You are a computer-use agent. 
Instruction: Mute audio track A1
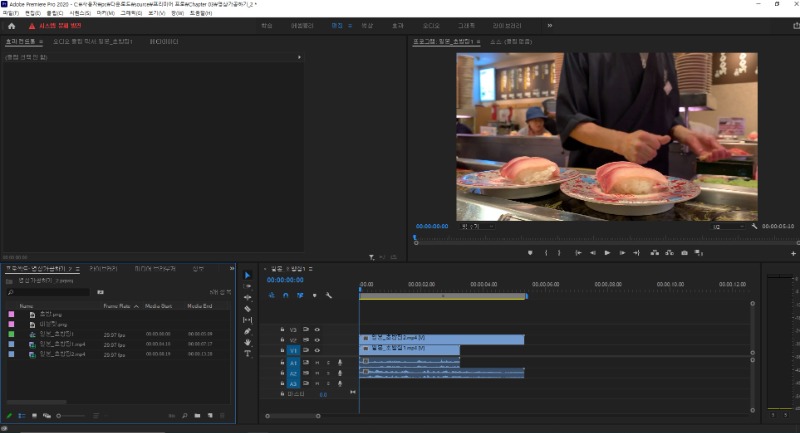point(317,363)
